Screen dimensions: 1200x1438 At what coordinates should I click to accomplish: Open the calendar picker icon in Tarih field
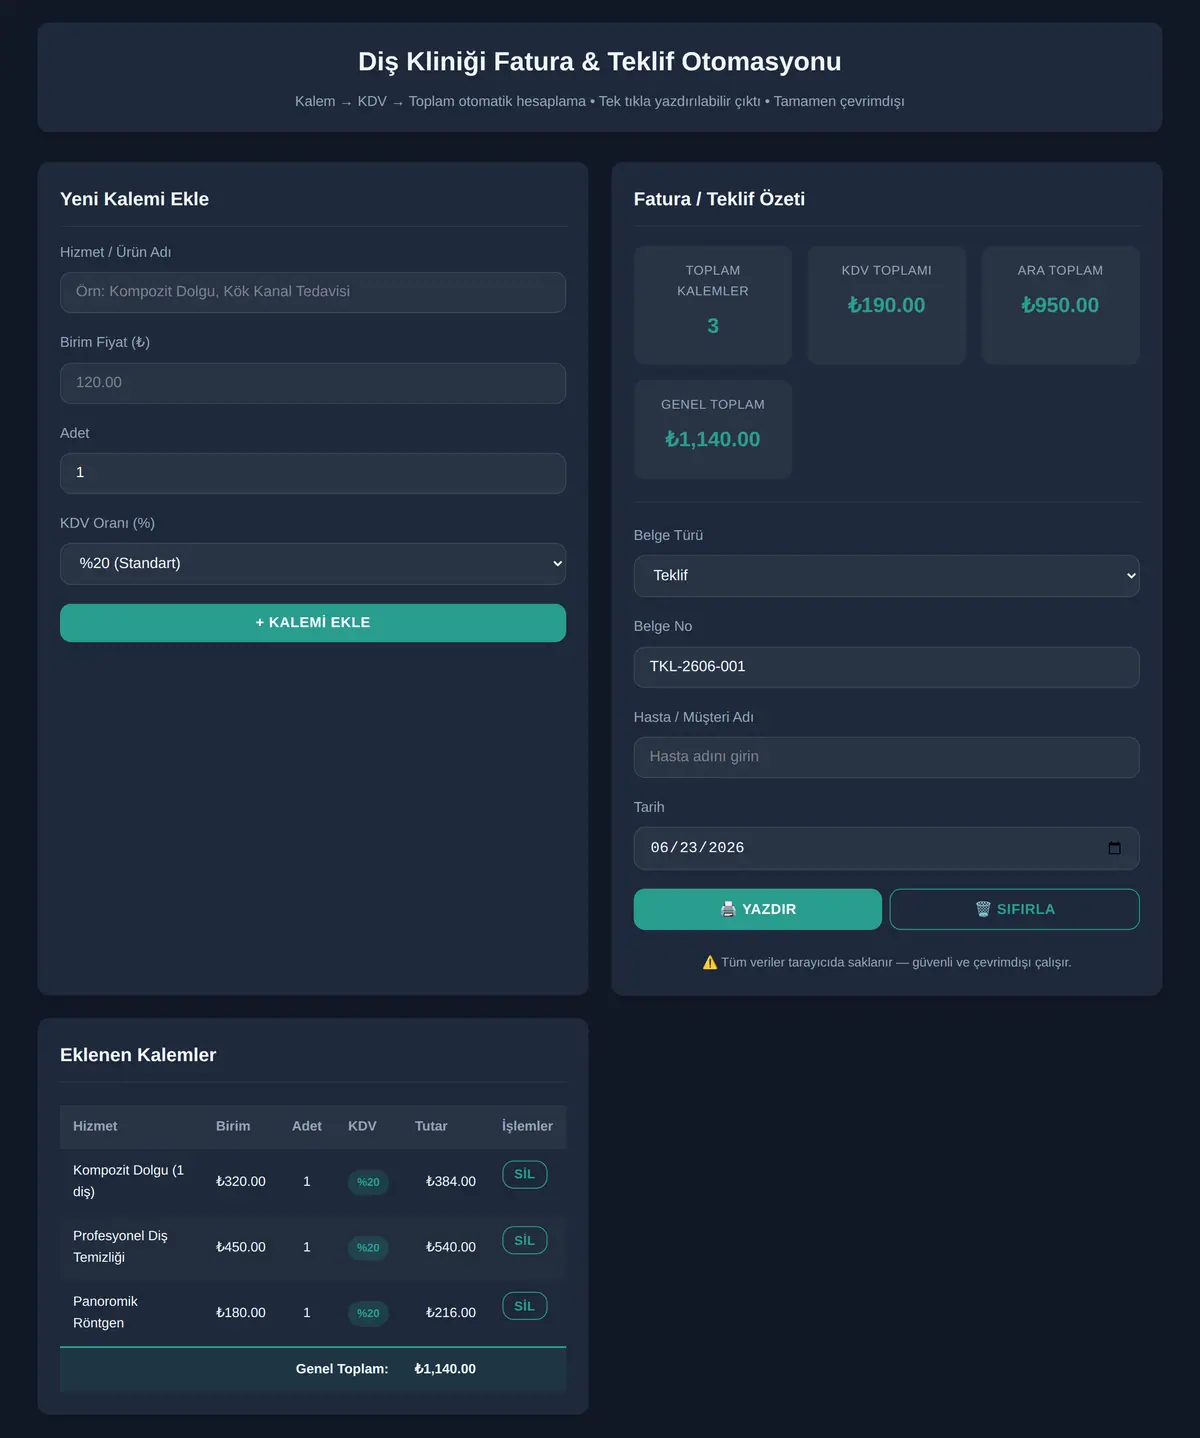coord(1114,848)
